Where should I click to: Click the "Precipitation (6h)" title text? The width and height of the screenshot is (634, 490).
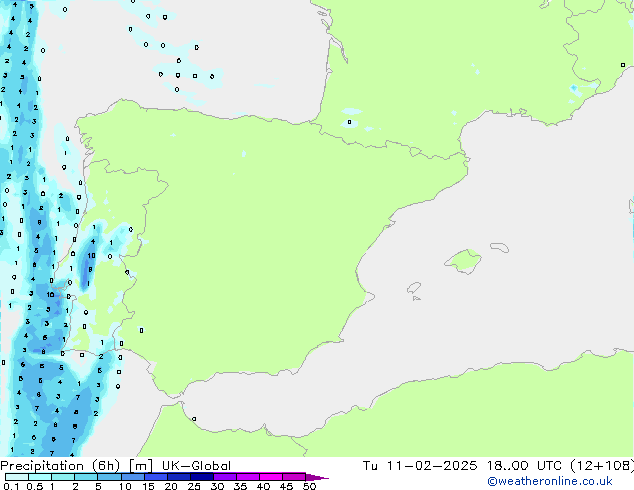click(60, 466)
